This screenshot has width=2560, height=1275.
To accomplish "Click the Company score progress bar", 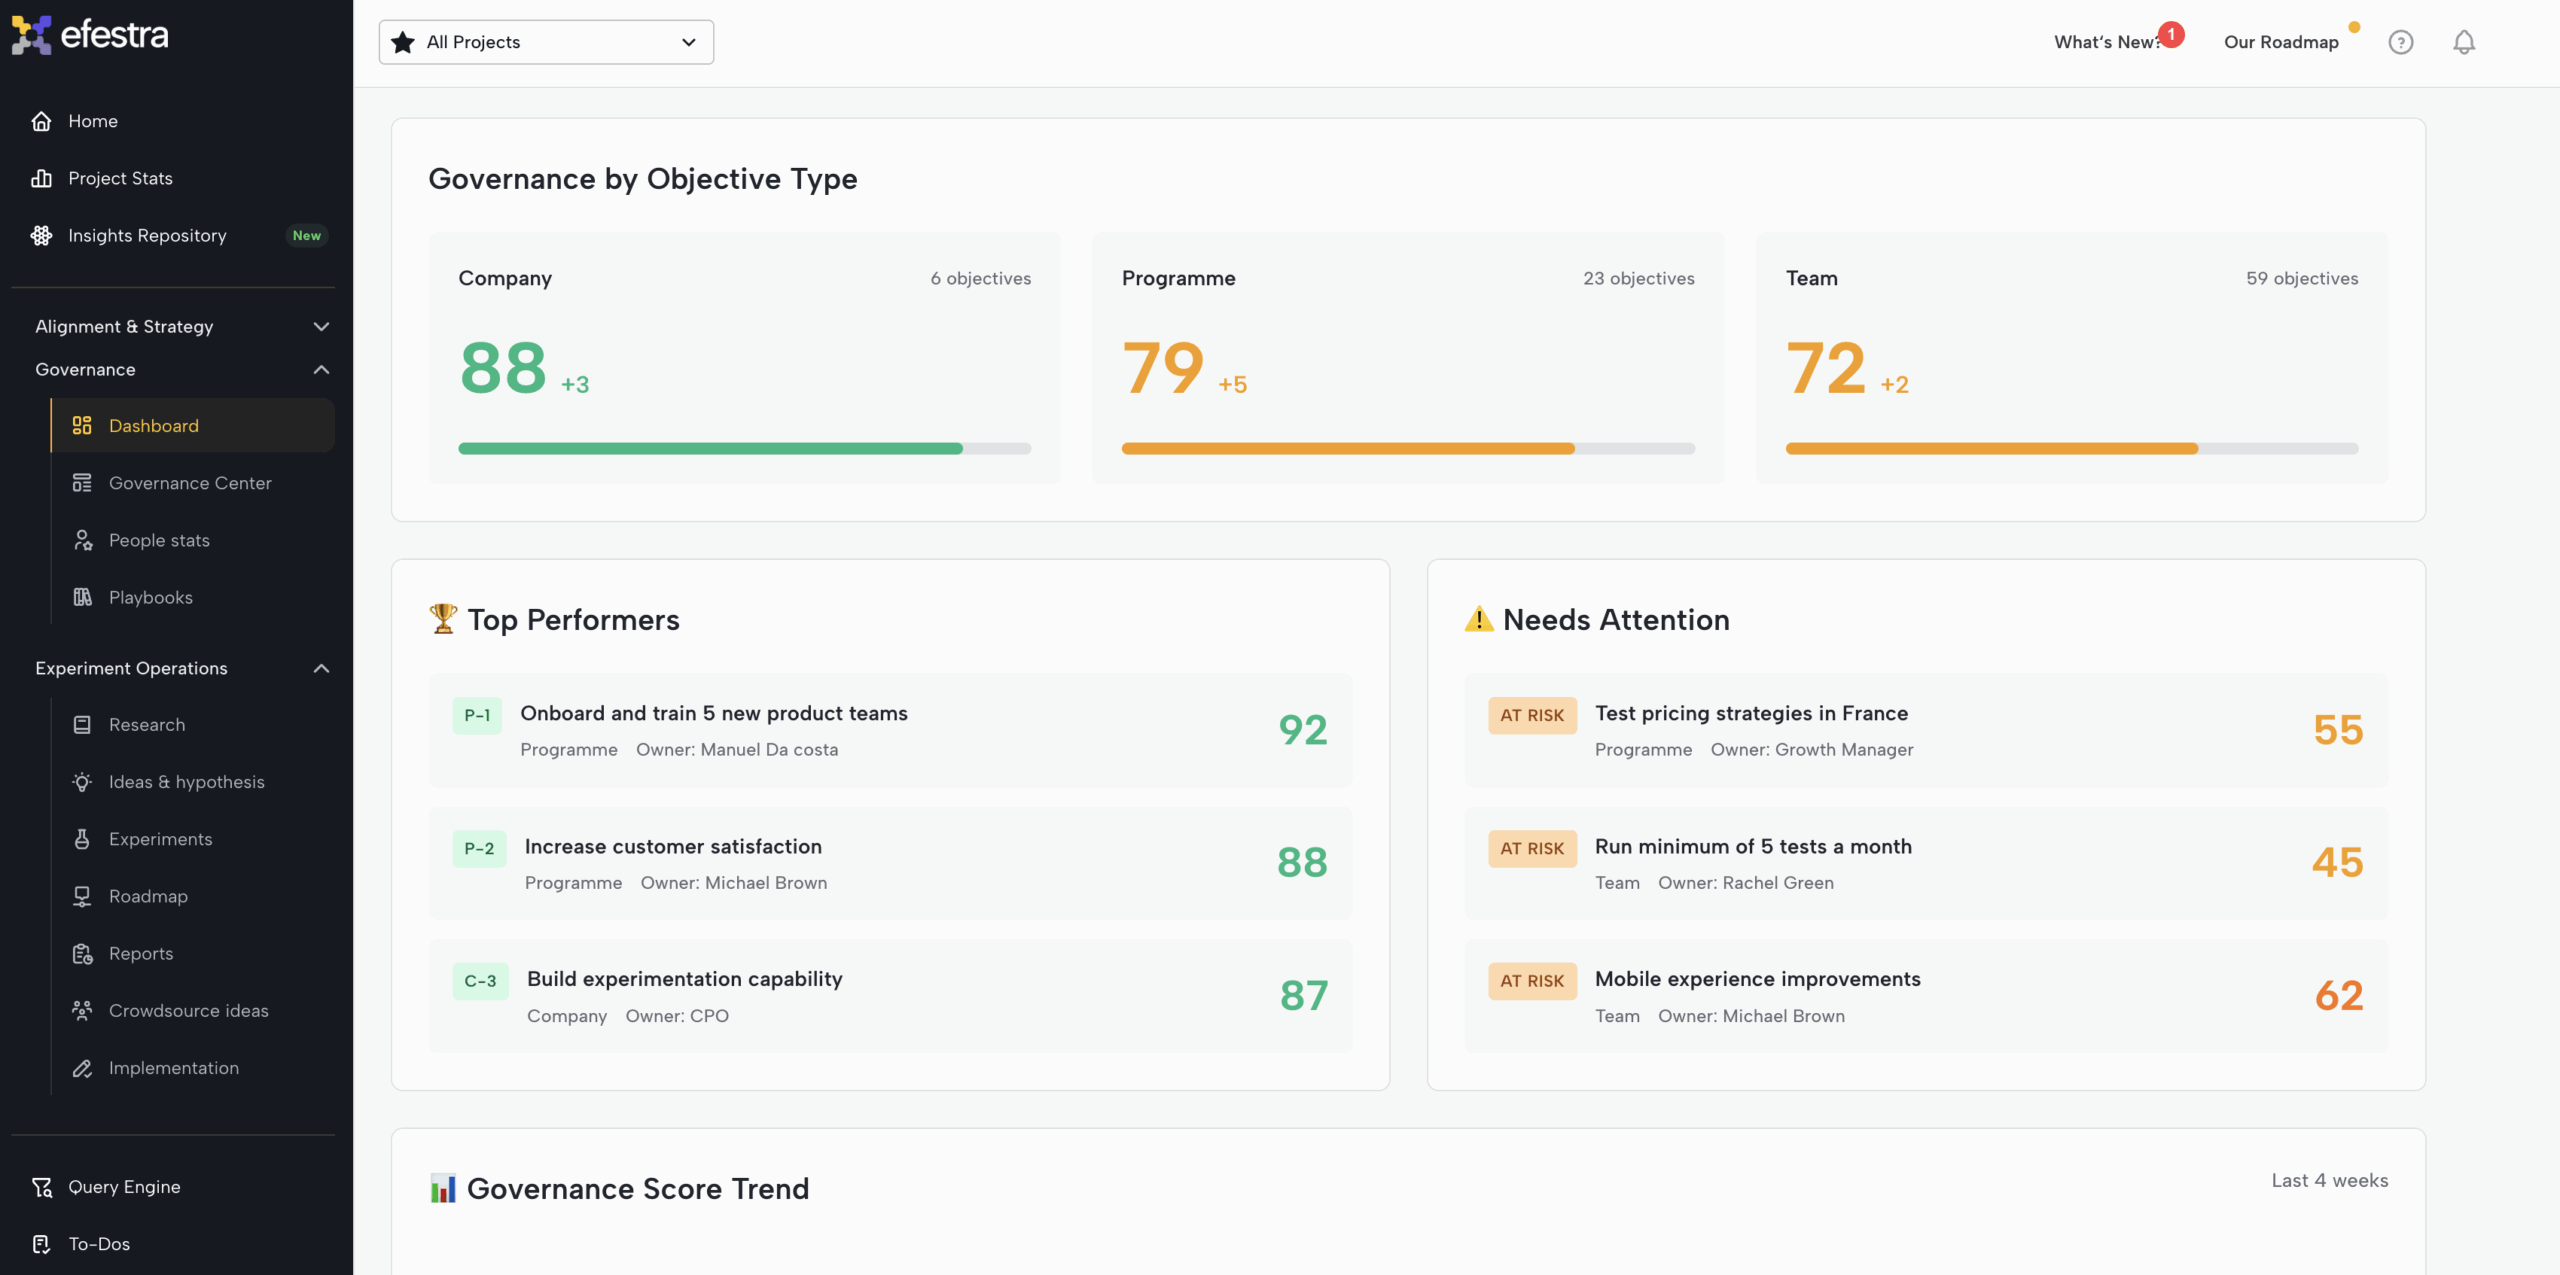I will [x=744, y=449].
